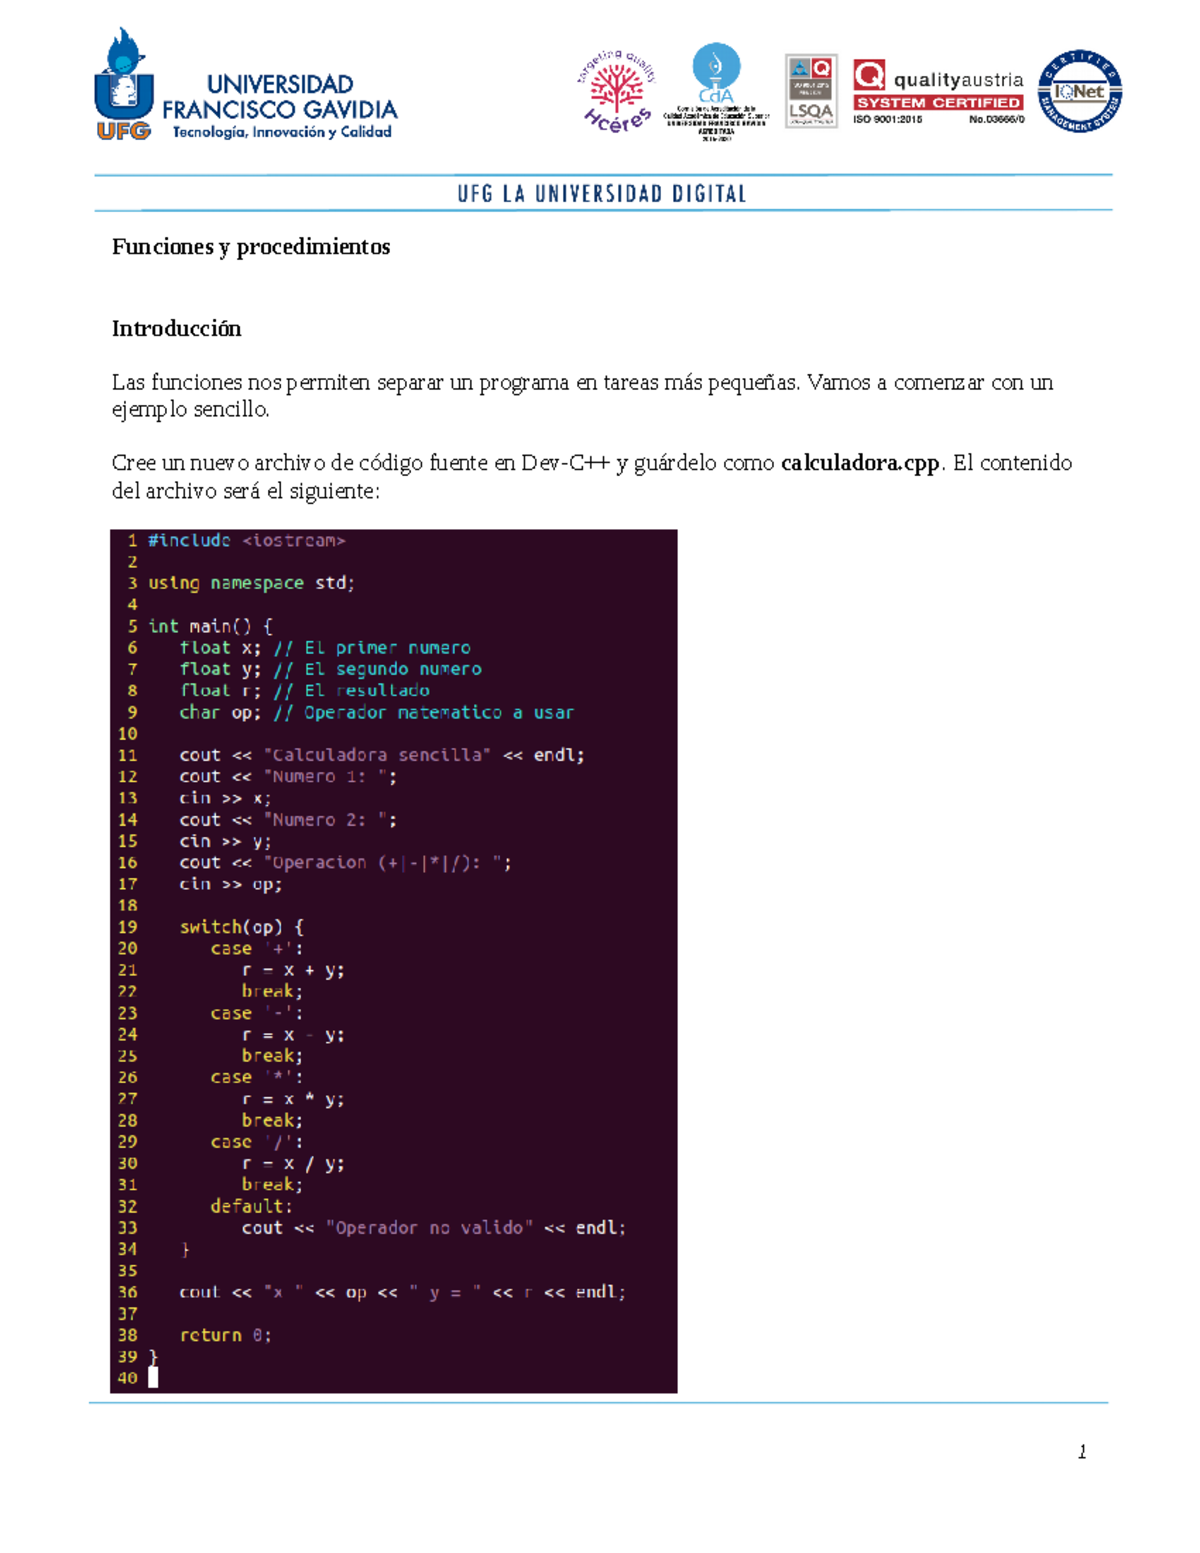Click the page number 1 in footer
The width and height of the screenshot is (1200, 1553).
coord(1082,1452)
